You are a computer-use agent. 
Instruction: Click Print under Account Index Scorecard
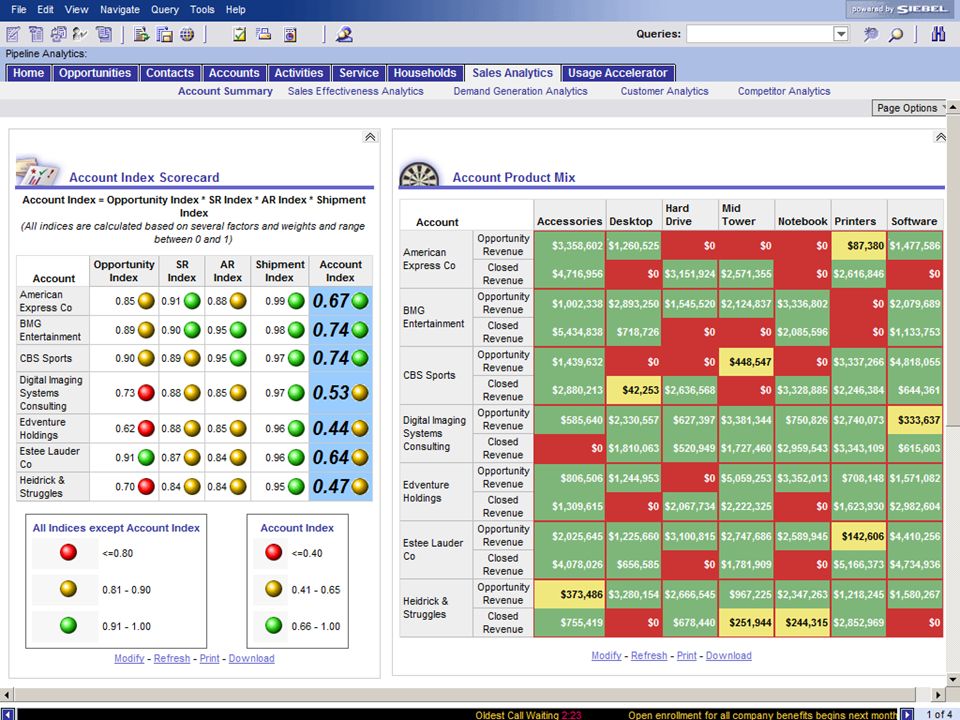(x=209, y=658)
